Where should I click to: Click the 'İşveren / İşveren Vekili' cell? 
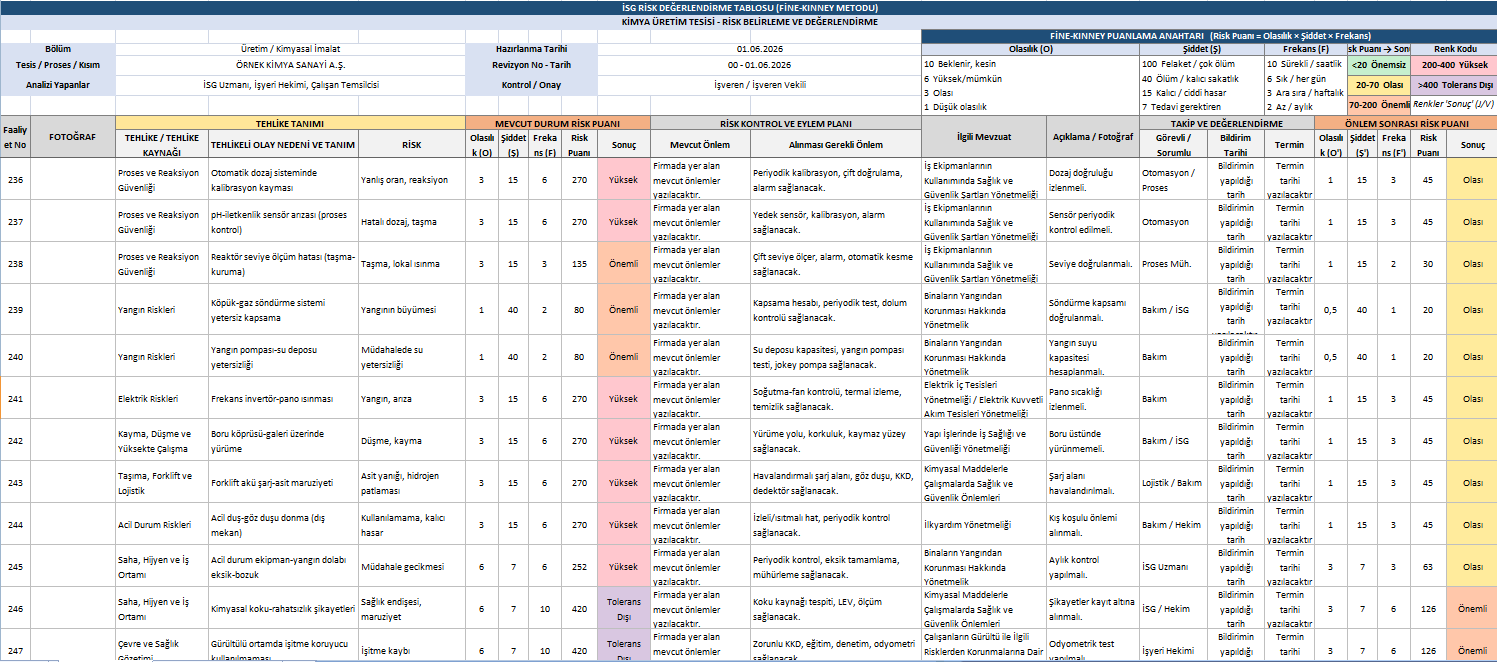759,85
